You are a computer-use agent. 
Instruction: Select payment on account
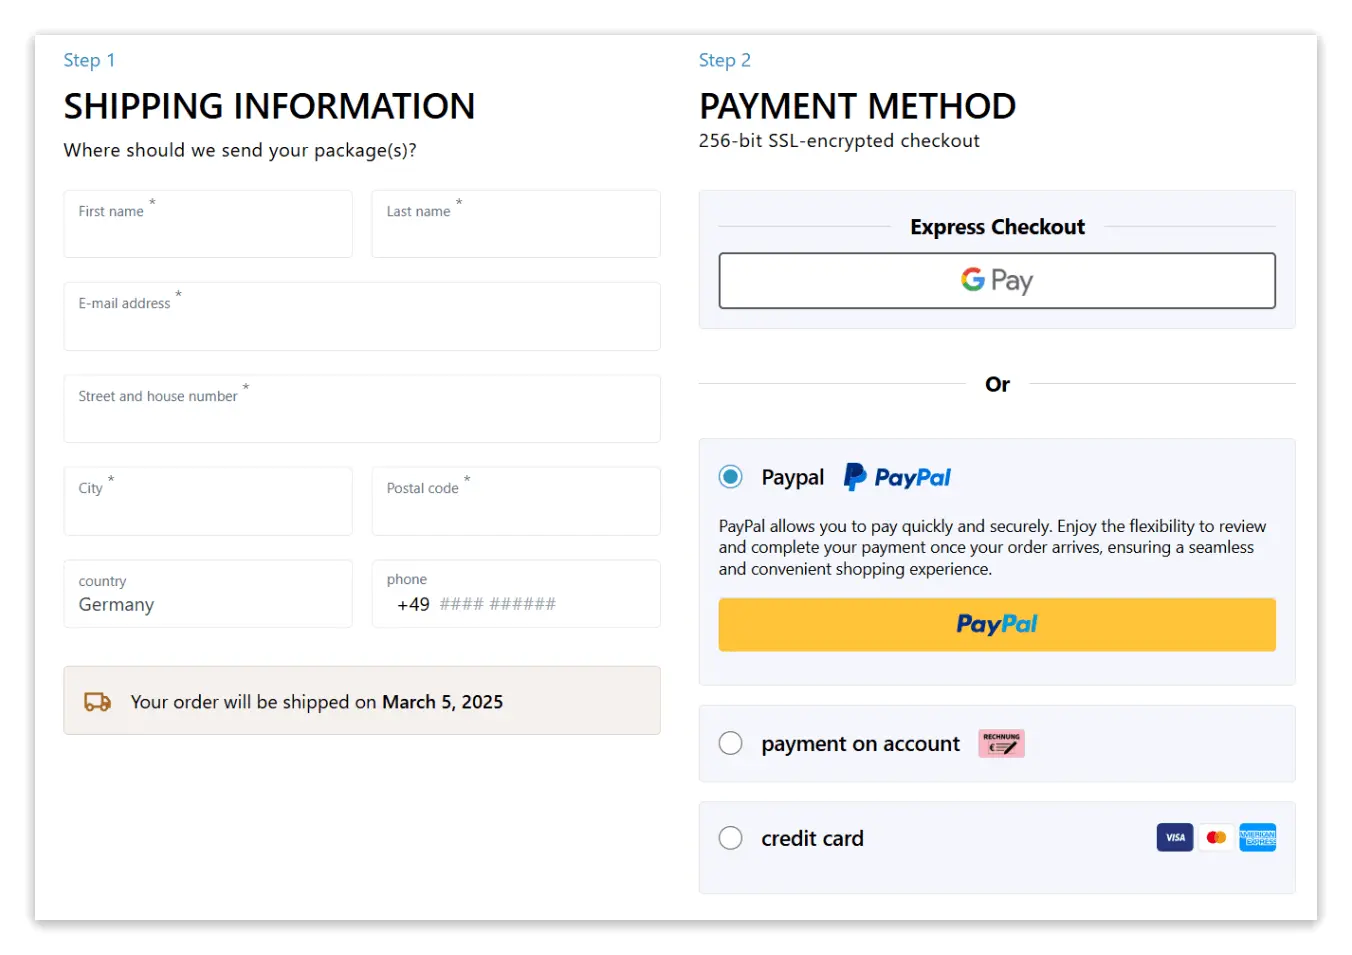pos(730,743)
